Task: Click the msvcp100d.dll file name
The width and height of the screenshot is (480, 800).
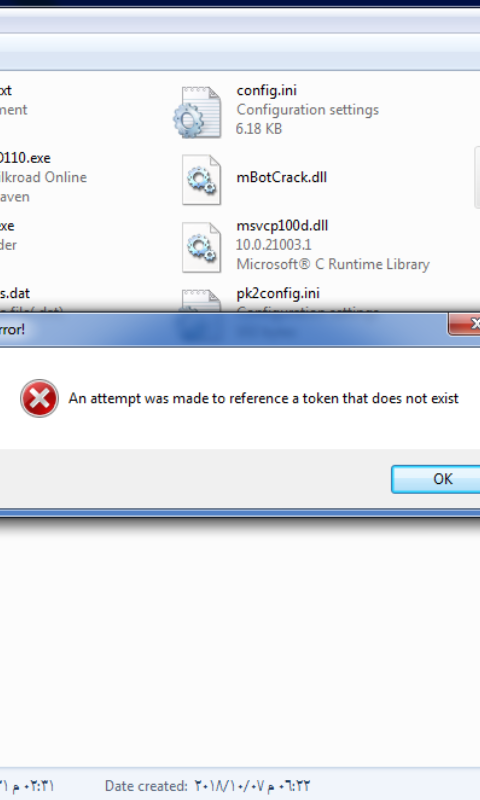Action: [282, 226]
